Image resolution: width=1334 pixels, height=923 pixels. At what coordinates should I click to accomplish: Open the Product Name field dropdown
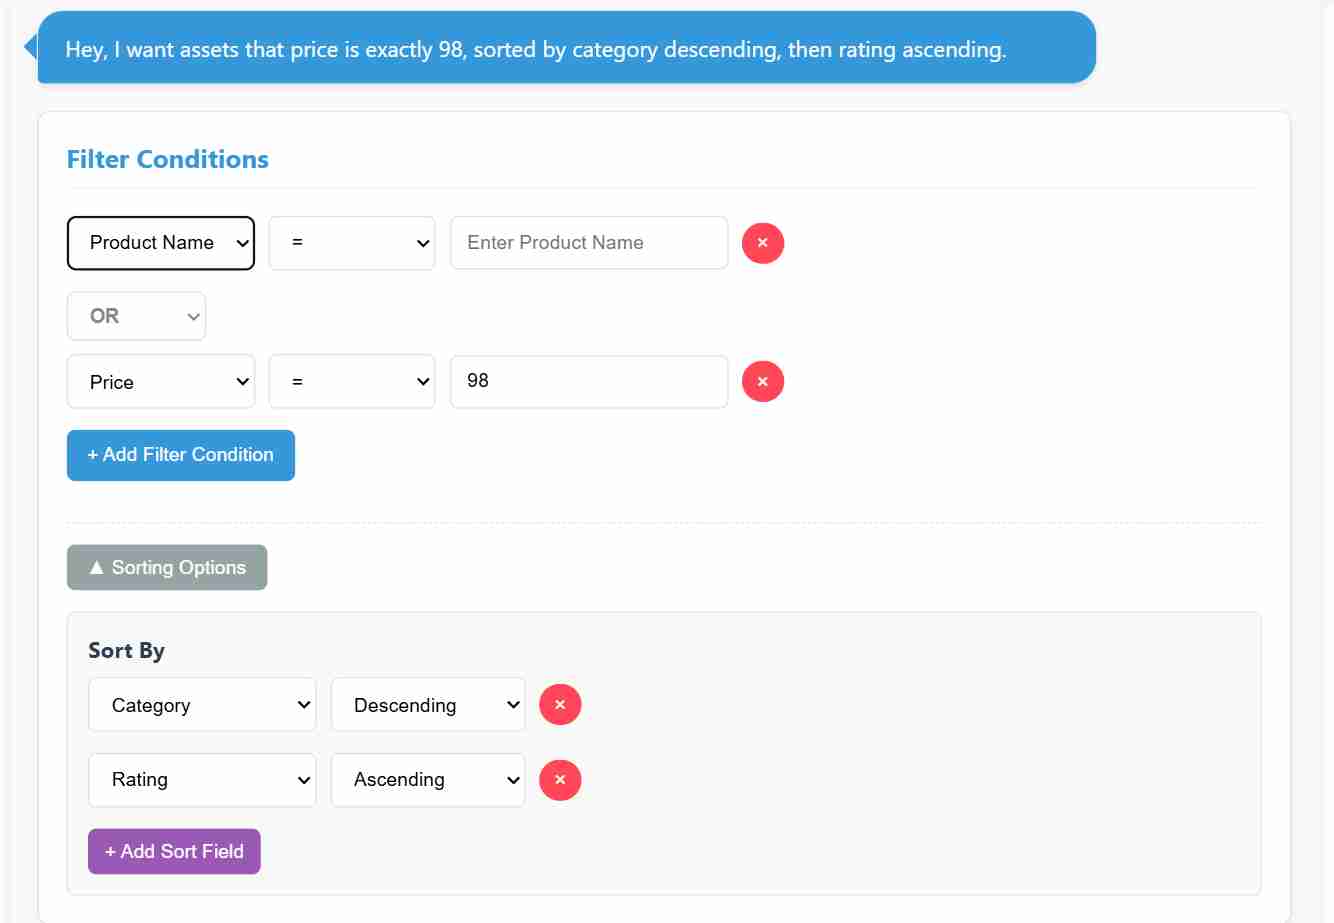(x=161, y=243)
